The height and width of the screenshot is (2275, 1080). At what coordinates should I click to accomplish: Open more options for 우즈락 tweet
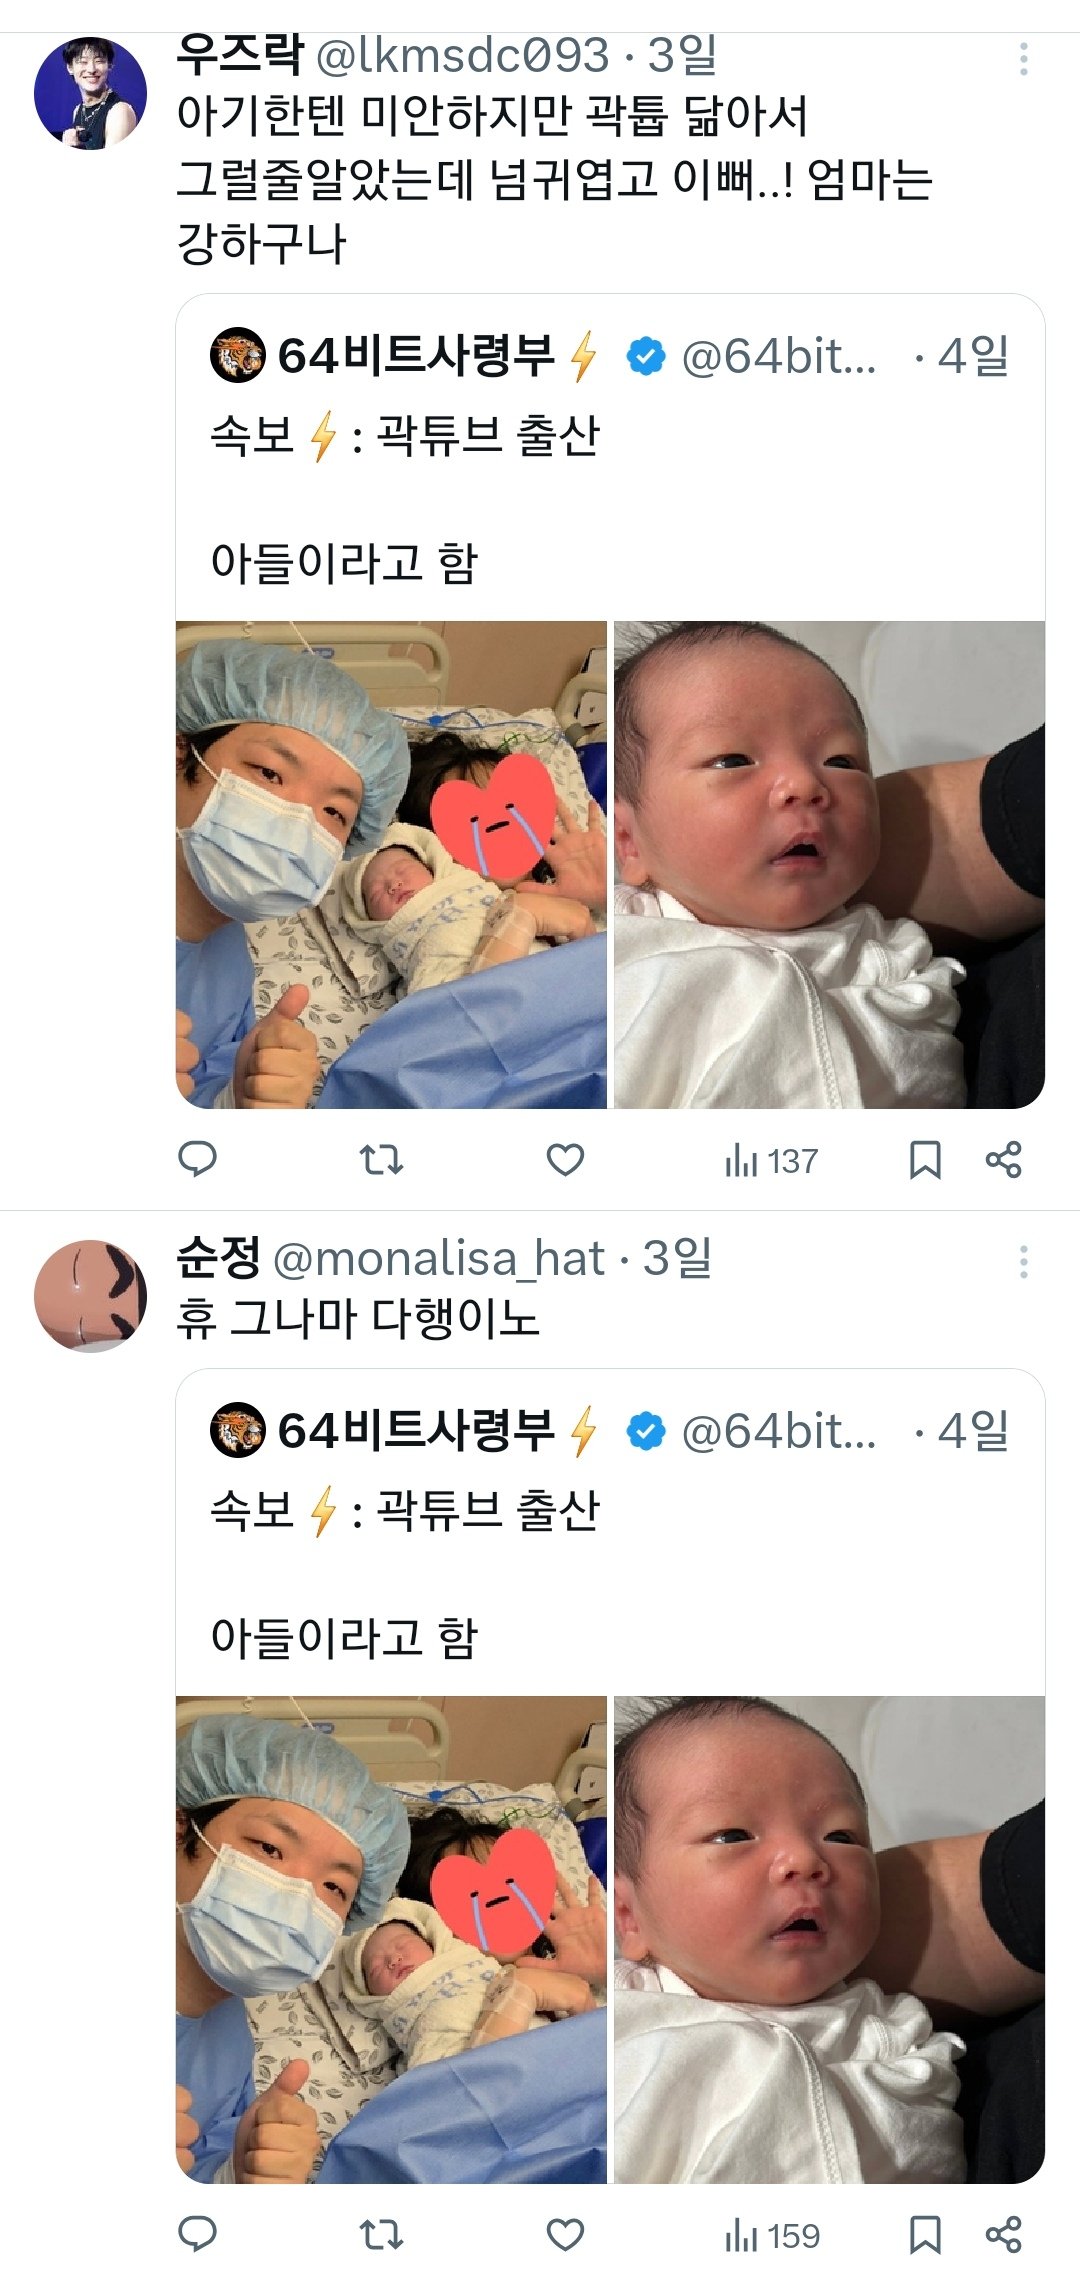click(1023, 59)
